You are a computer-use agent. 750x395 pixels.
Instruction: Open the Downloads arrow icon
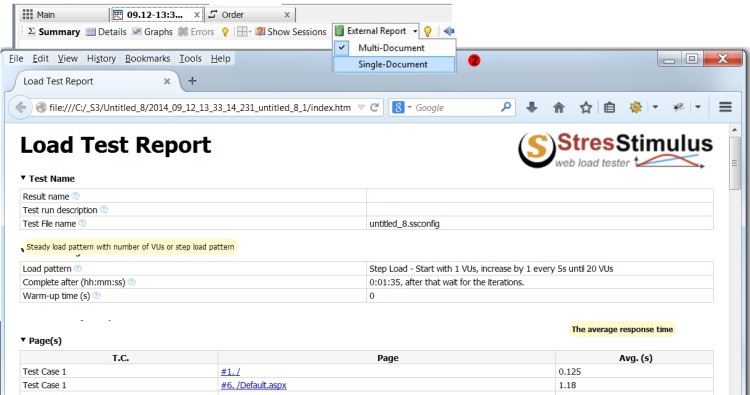(x=531, y=108)
